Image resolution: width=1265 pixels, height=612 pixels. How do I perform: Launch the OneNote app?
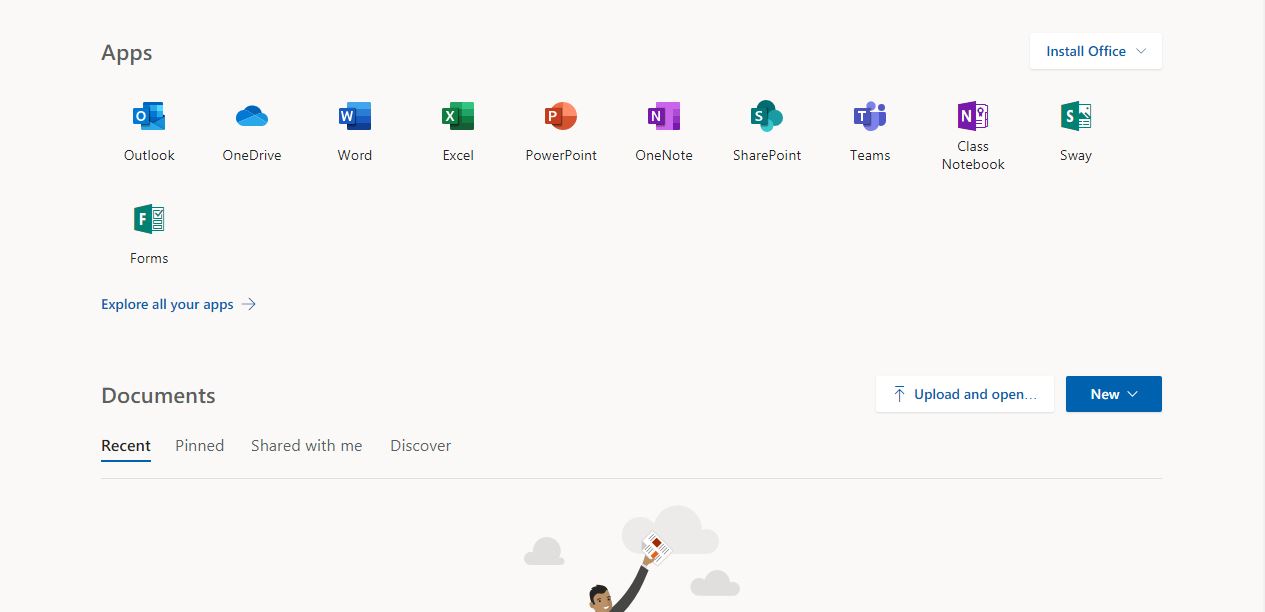(664, 118)
